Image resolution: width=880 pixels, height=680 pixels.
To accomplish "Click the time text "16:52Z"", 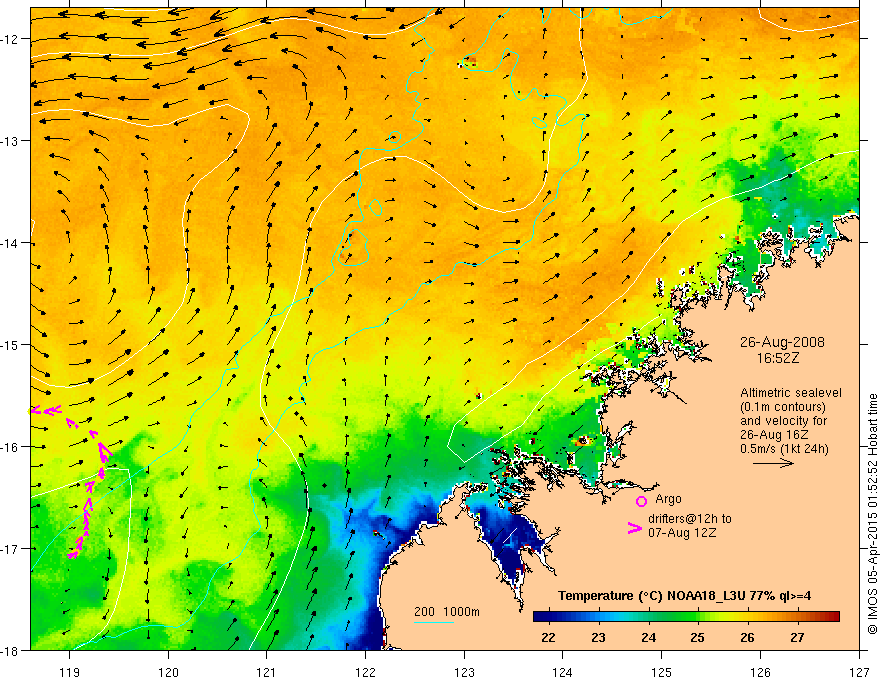I will [777, 358].
